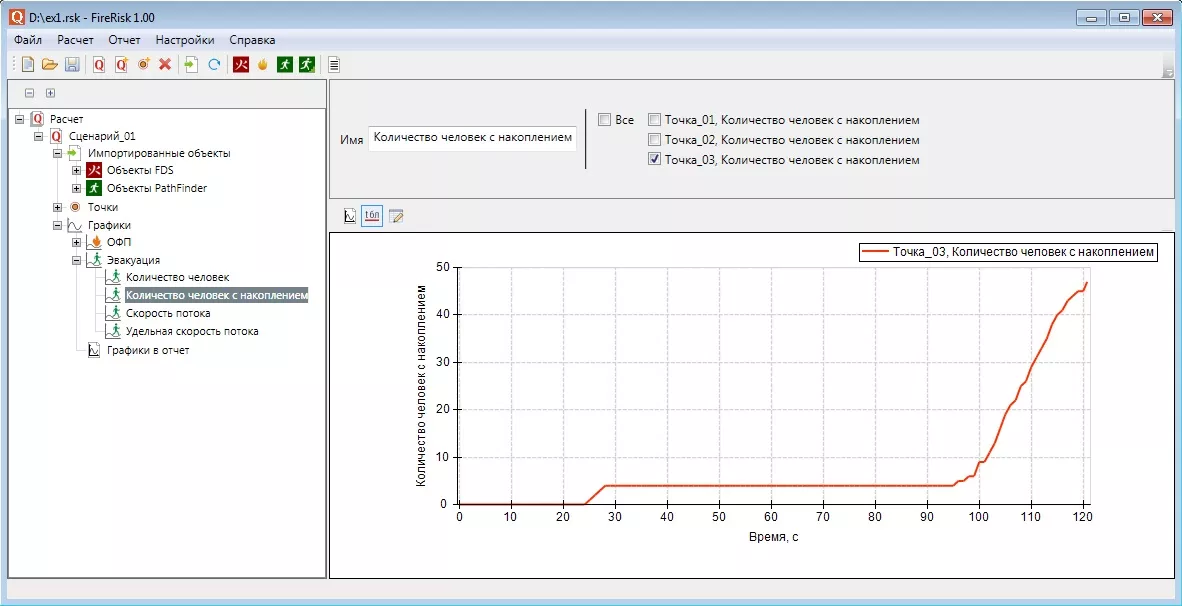This screenshot has width=1182, height=606.
Task: Click the orange flame toolbar icon
Action: (263, 65)
